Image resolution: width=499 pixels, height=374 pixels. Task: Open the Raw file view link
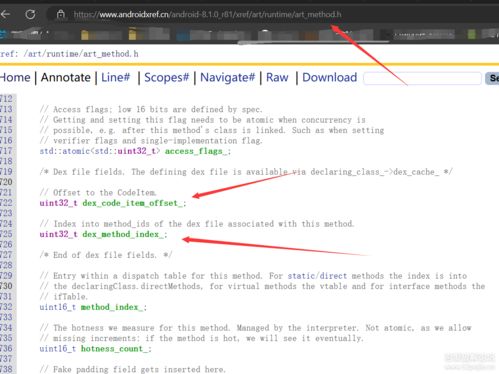click(277, 78)
